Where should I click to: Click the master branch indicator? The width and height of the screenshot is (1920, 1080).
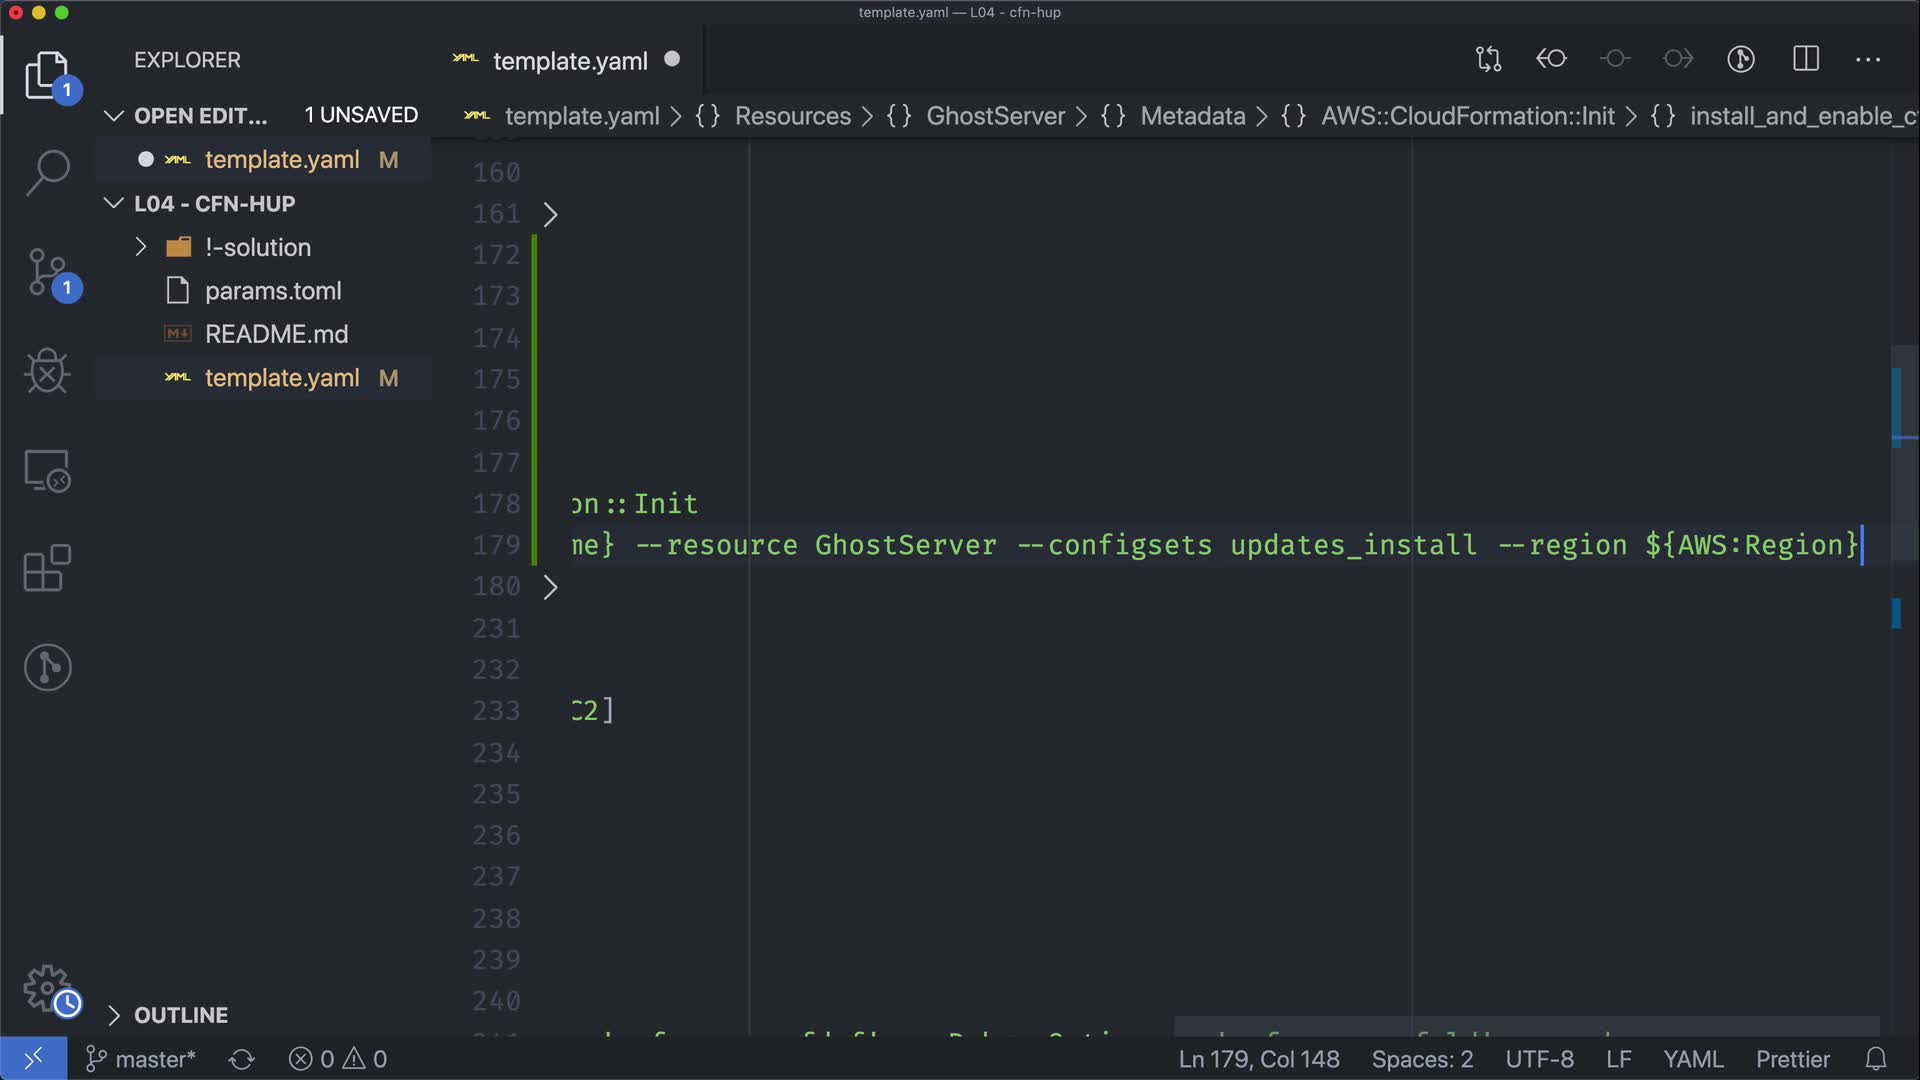141,1059
